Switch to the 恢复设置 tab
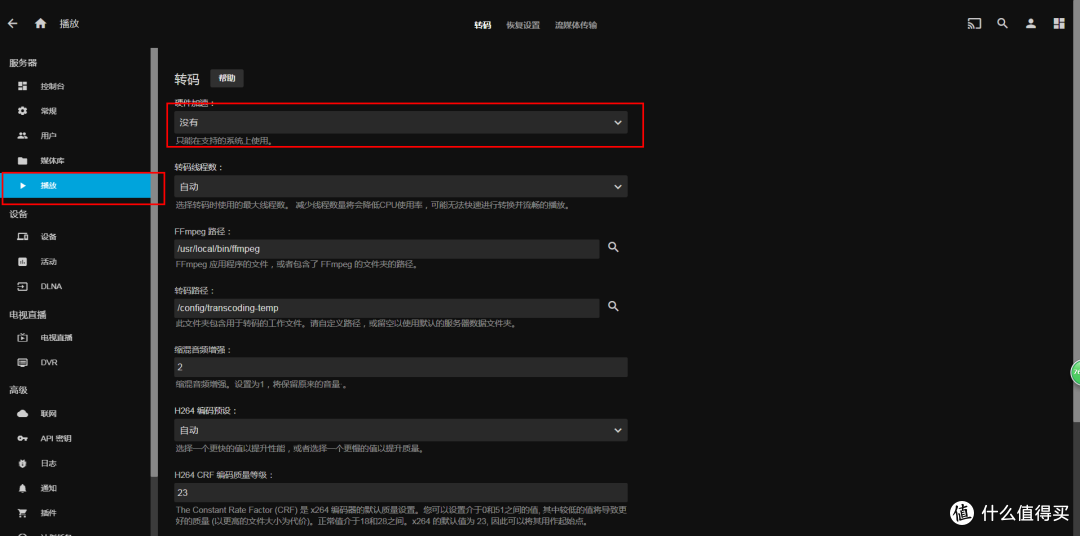The height and width of the screenshot is (536, 1080). [x=522, y=25]
